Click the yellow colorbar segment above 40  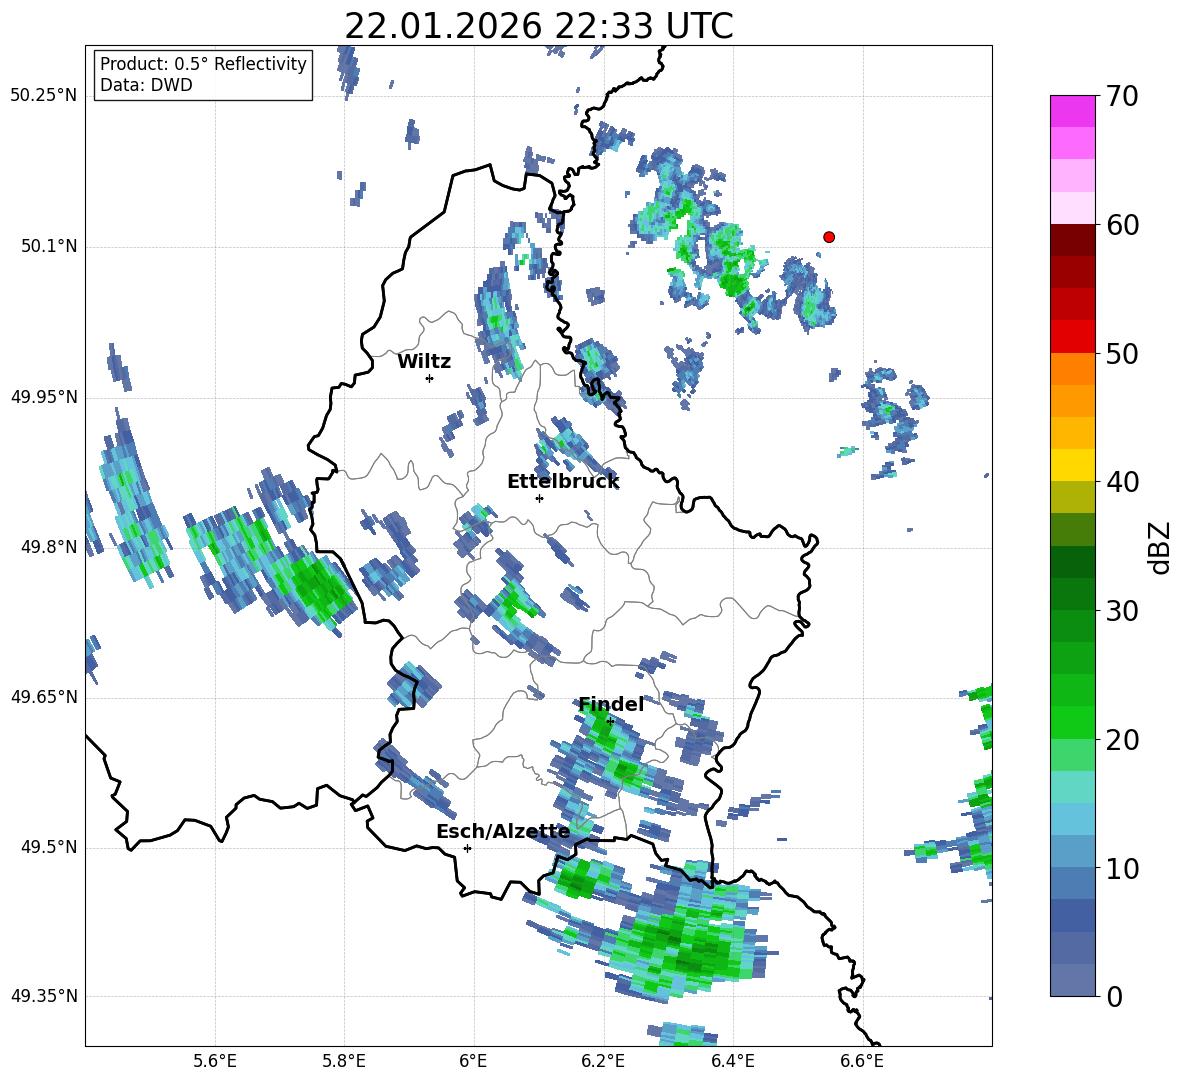(1072, 465)
